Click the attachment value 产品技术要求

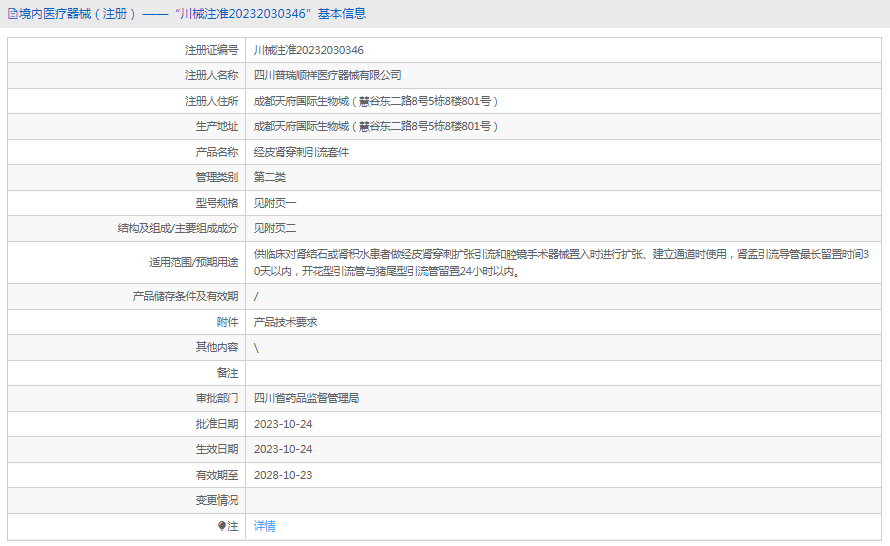[286, 322]
